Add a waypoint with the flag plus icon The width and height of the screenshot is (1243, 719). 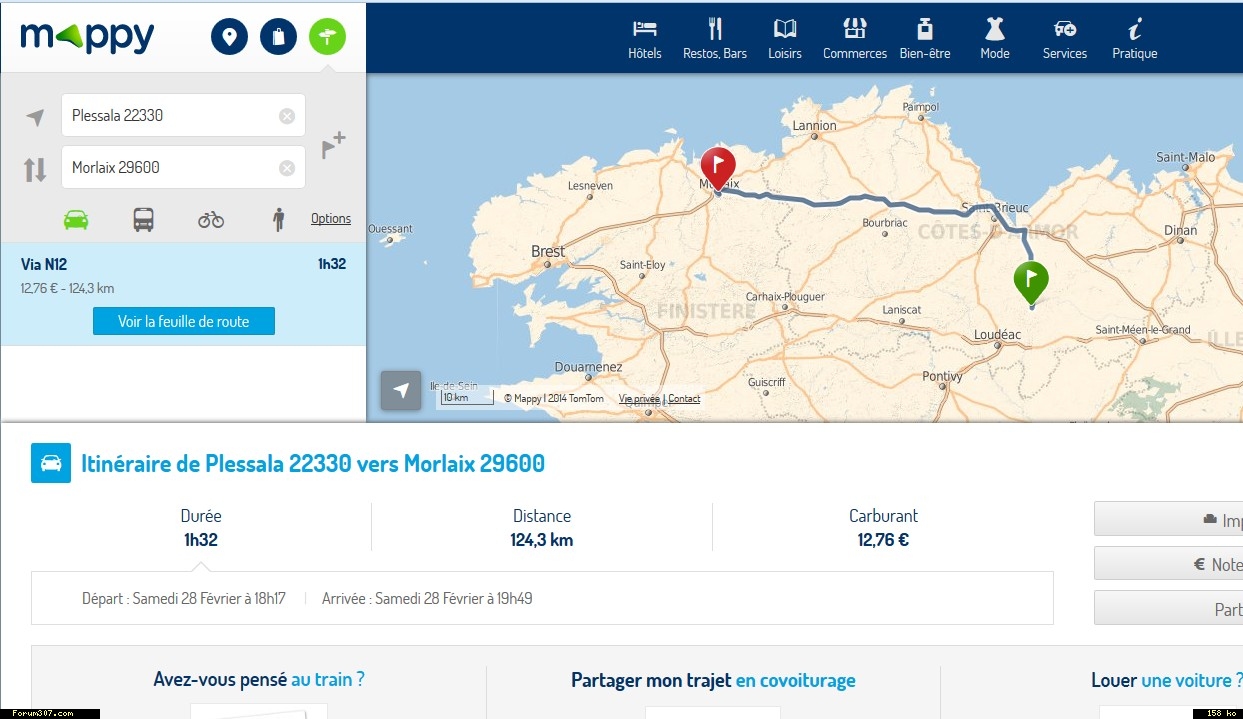[333, 145]
